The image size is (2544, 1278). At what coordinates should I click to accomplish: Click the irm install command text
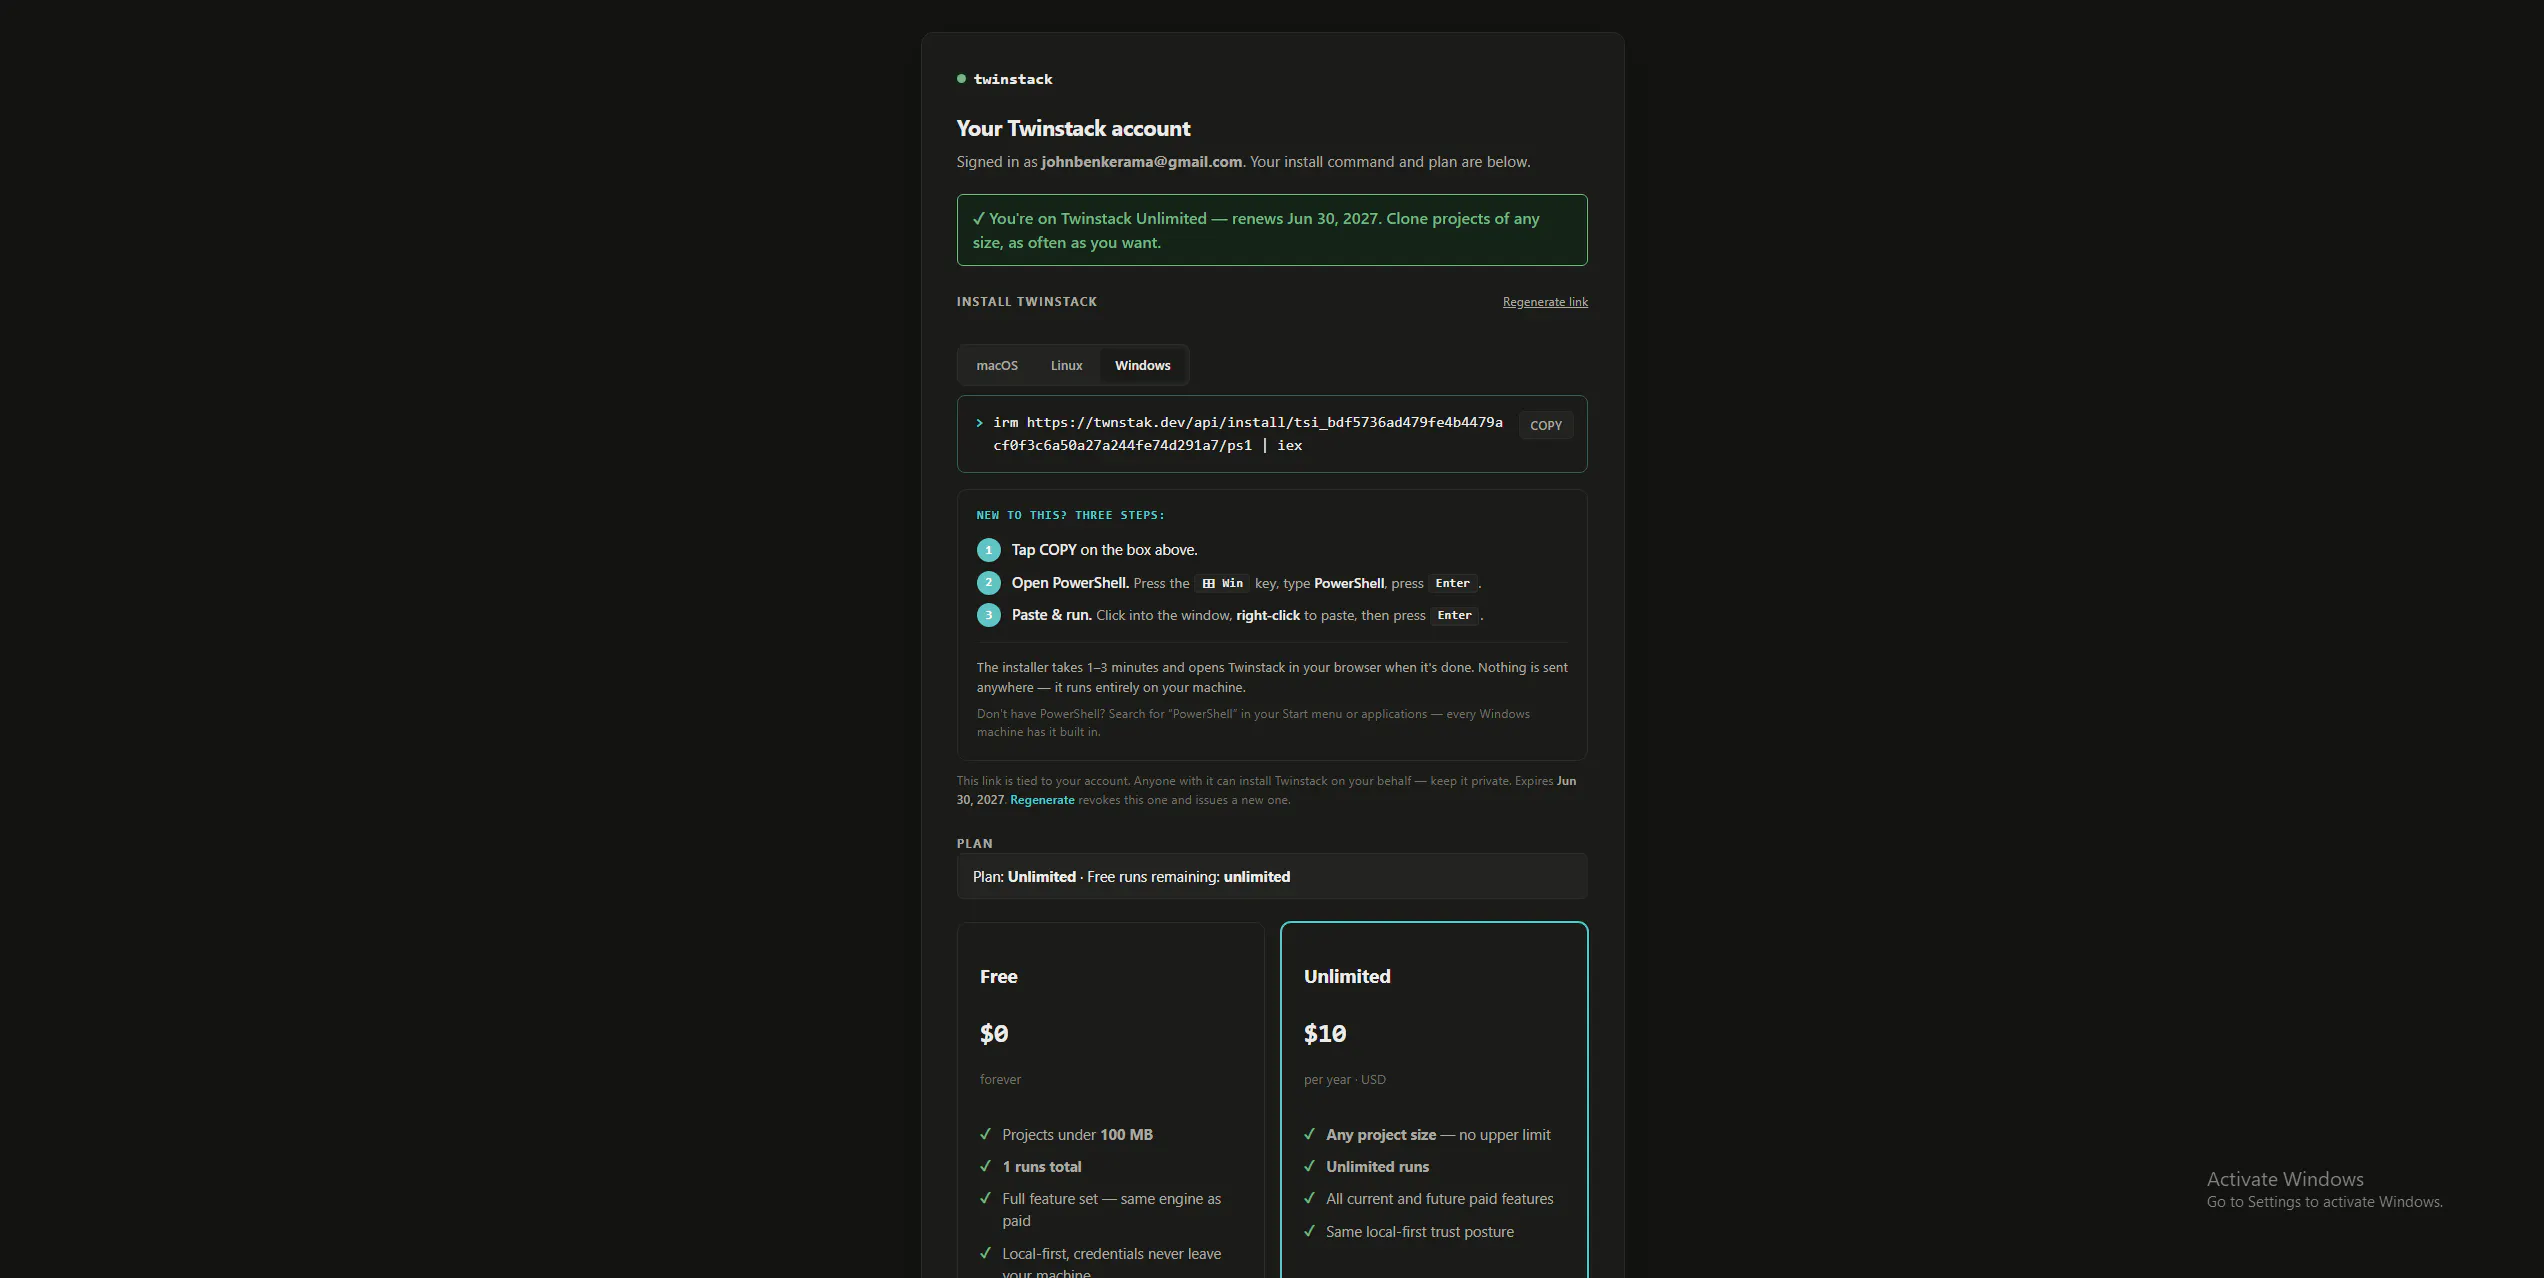click(x=1248, y=434)
